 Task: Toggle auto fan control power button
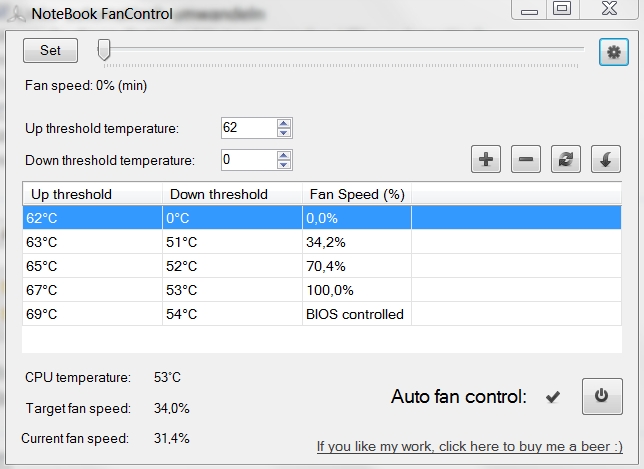[x=602, y=396]
